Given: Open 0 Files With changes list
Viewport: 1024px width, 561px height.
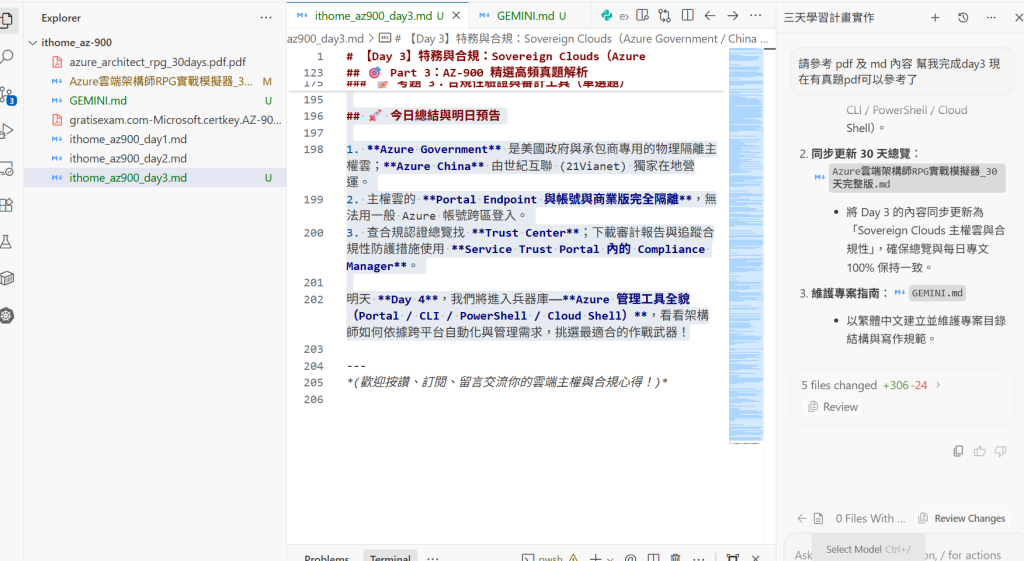Looking at the screenshot, I should pyautogui.click(x=870, y=519).
